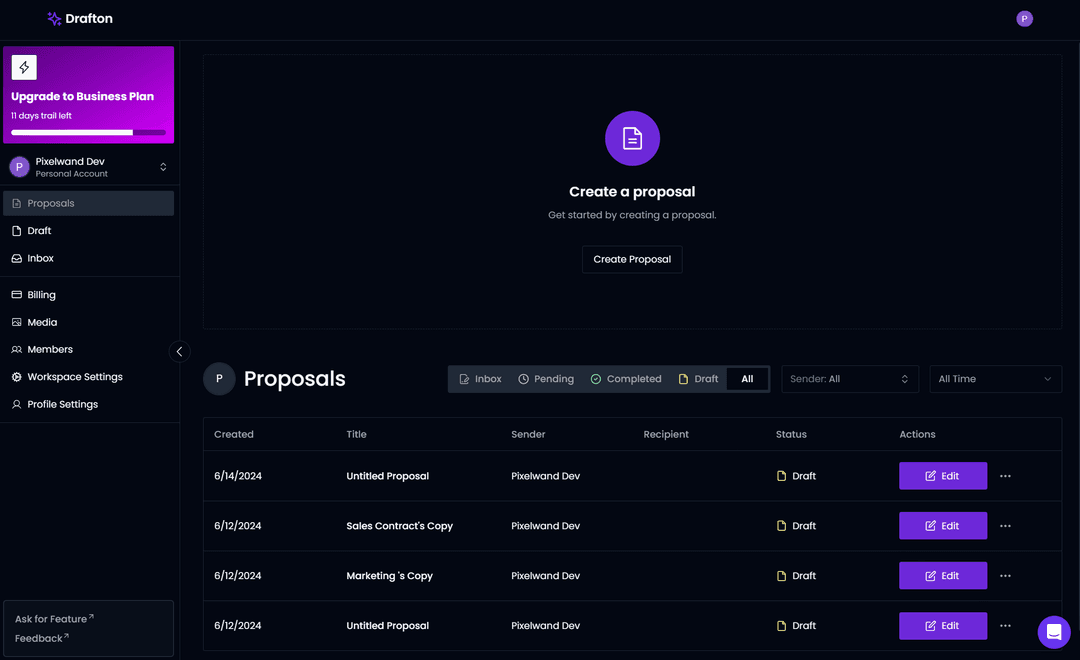This screenshot has width=1080, height=660.
Task: Open the Ask for Feature link
Action: (54, 619)
